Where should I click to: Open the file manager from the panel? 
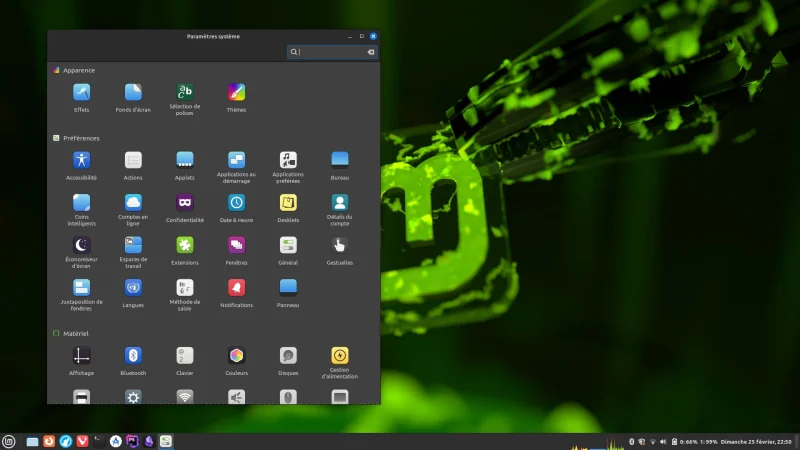(32, 441)
